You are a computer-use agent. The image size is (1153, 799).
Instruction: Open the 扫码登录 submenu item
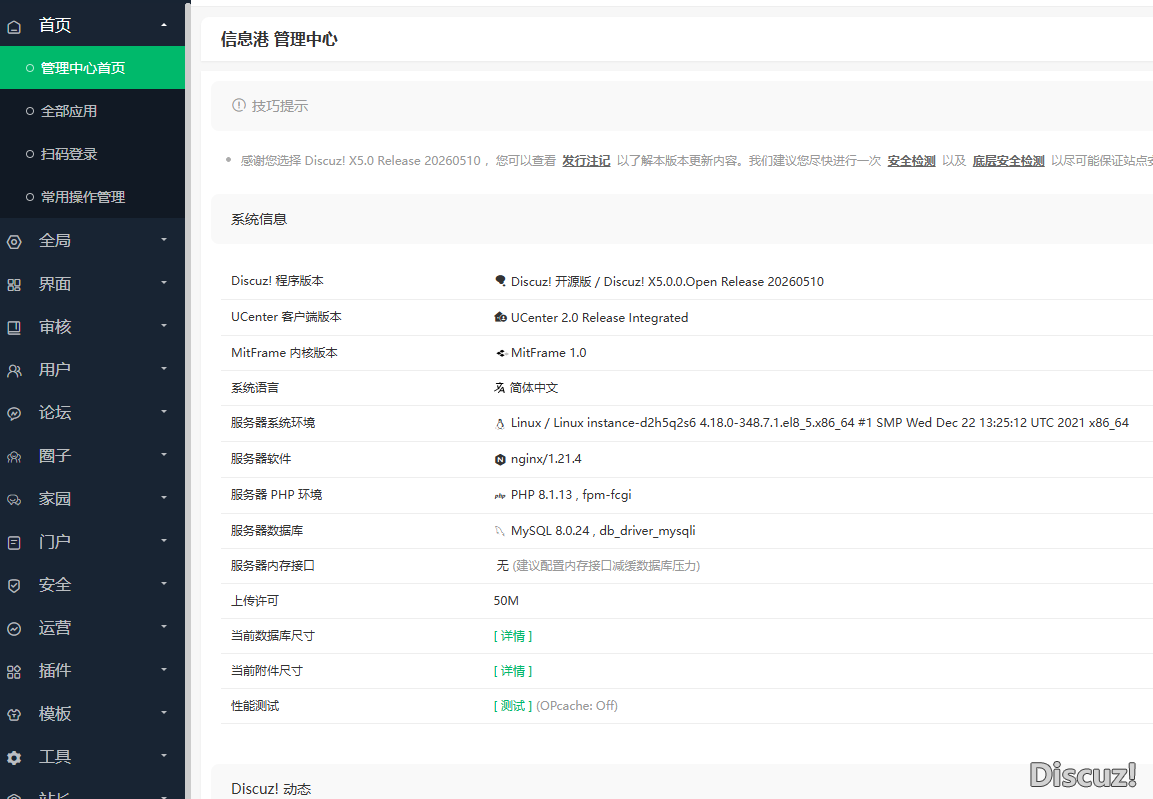(x=93, y=154)
